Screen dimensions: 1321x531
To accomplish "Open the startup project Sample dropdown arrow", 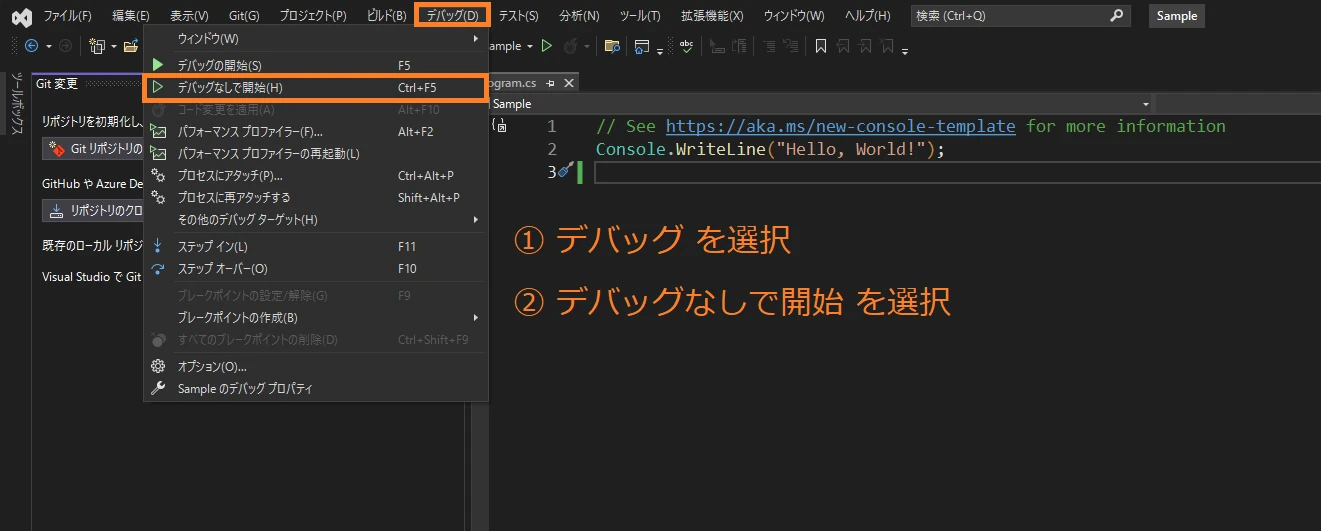I will point(531,46).
